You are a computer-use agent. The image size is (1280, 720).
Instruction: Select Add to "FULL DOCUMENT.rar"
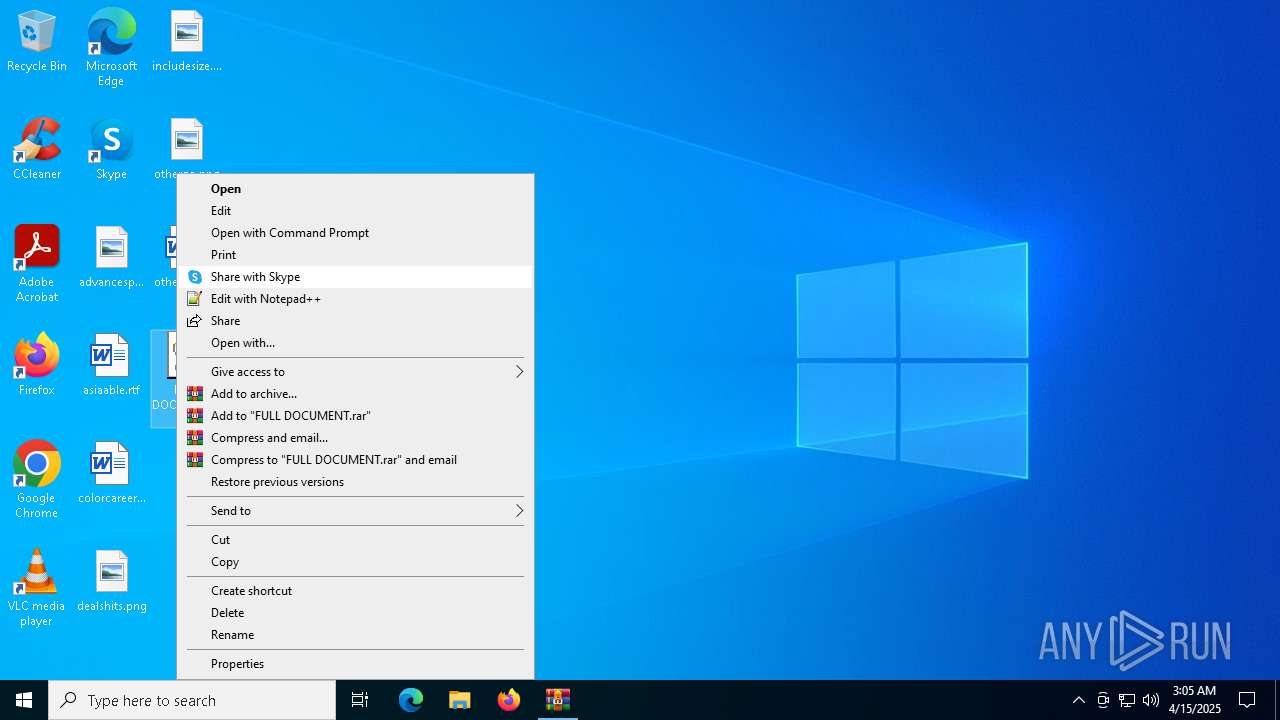click(355, 416)
